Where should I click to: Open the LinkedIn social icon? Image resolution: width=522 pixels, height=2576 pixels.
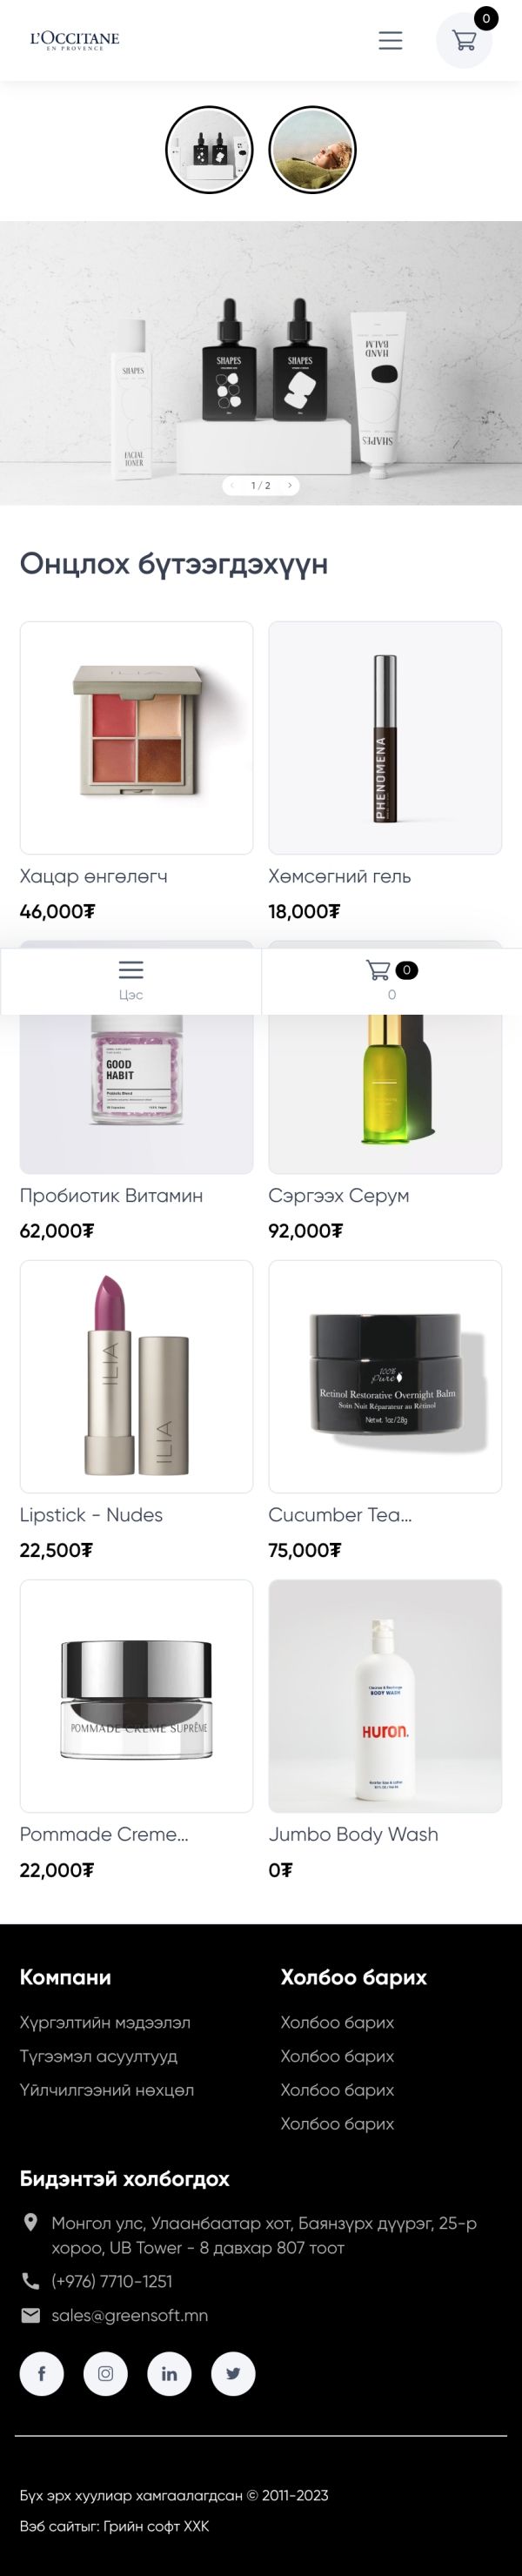pyautogui.click(x=170, y=2373)
